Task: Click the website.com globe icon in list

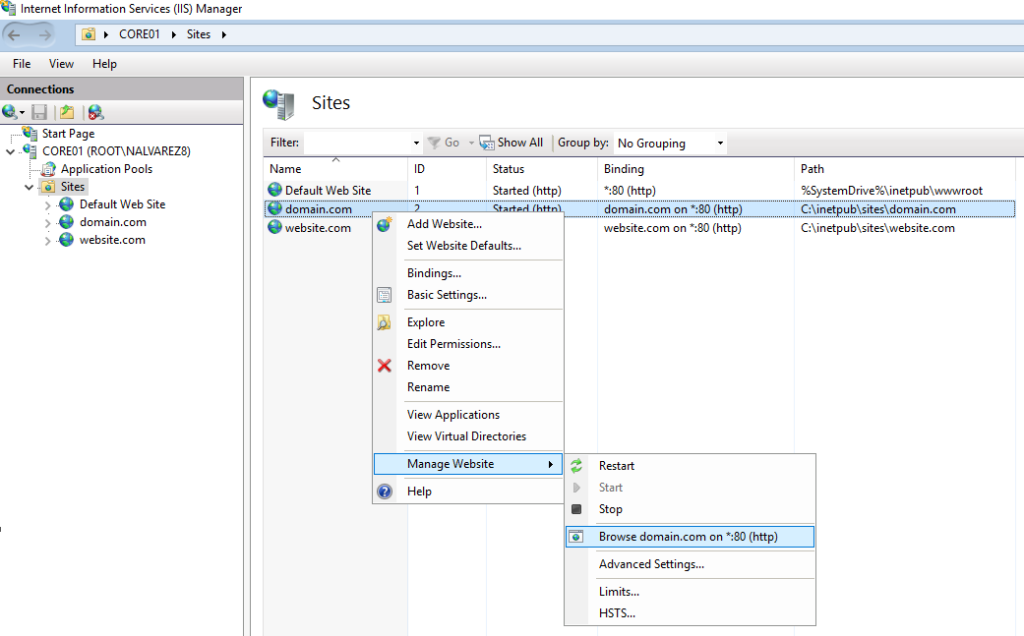Action: coord(275,227)
